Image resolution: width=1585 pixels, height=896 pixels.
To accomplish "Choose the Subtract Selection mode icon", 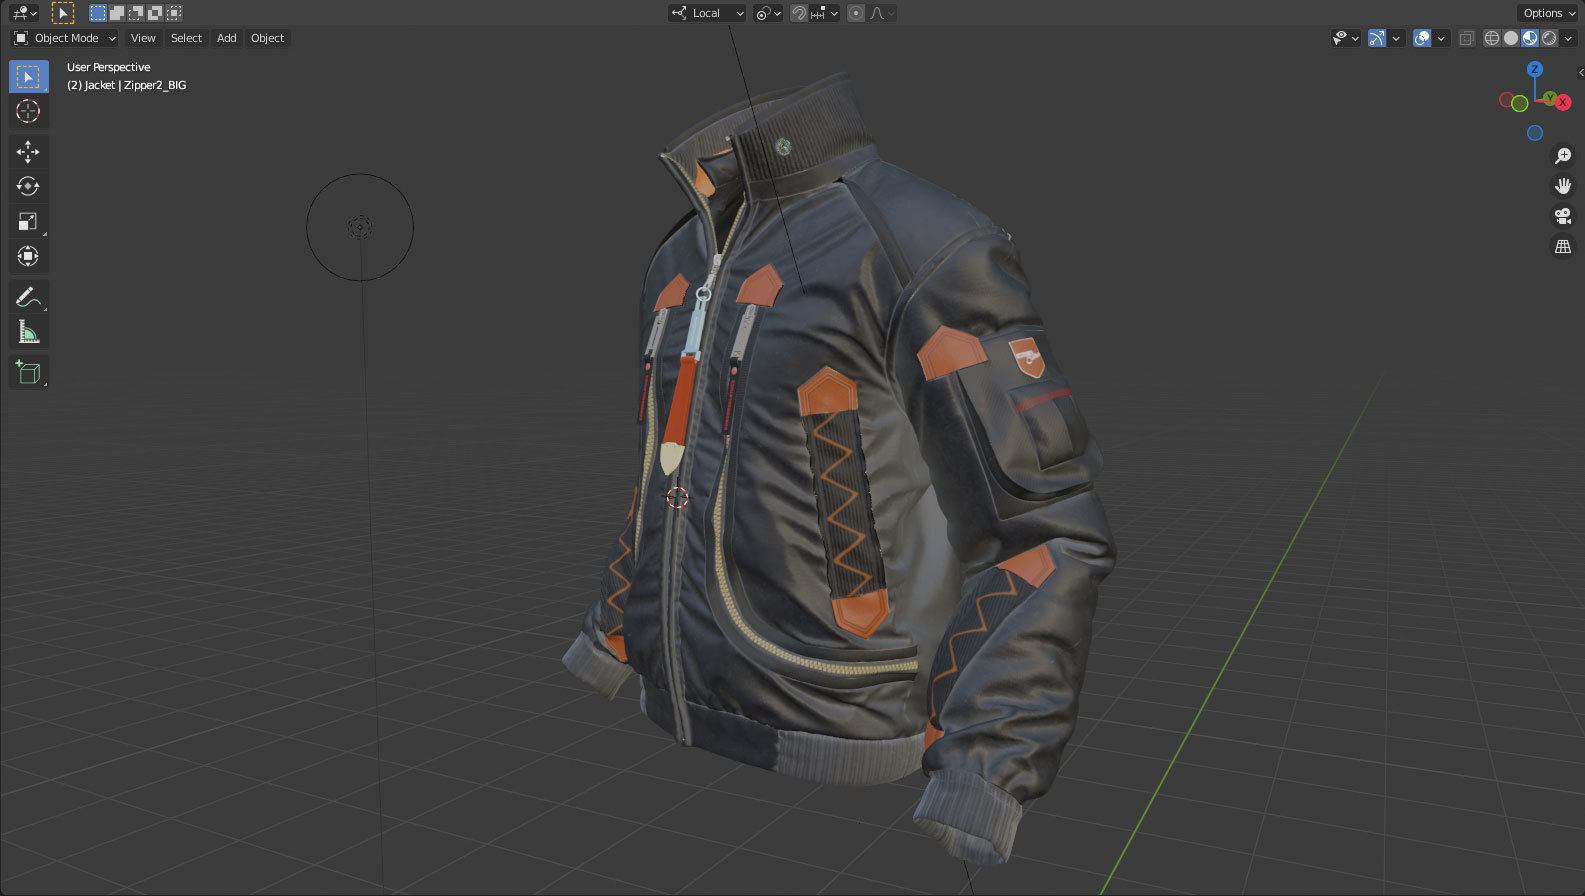I will pos(136,13).
